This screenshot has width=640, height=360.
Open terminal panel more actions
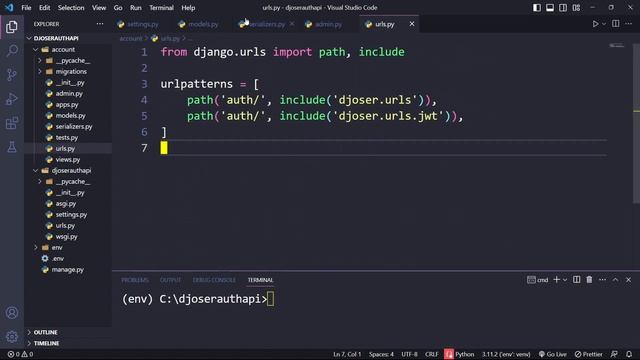pyautogui.click(x=602, y=280)
